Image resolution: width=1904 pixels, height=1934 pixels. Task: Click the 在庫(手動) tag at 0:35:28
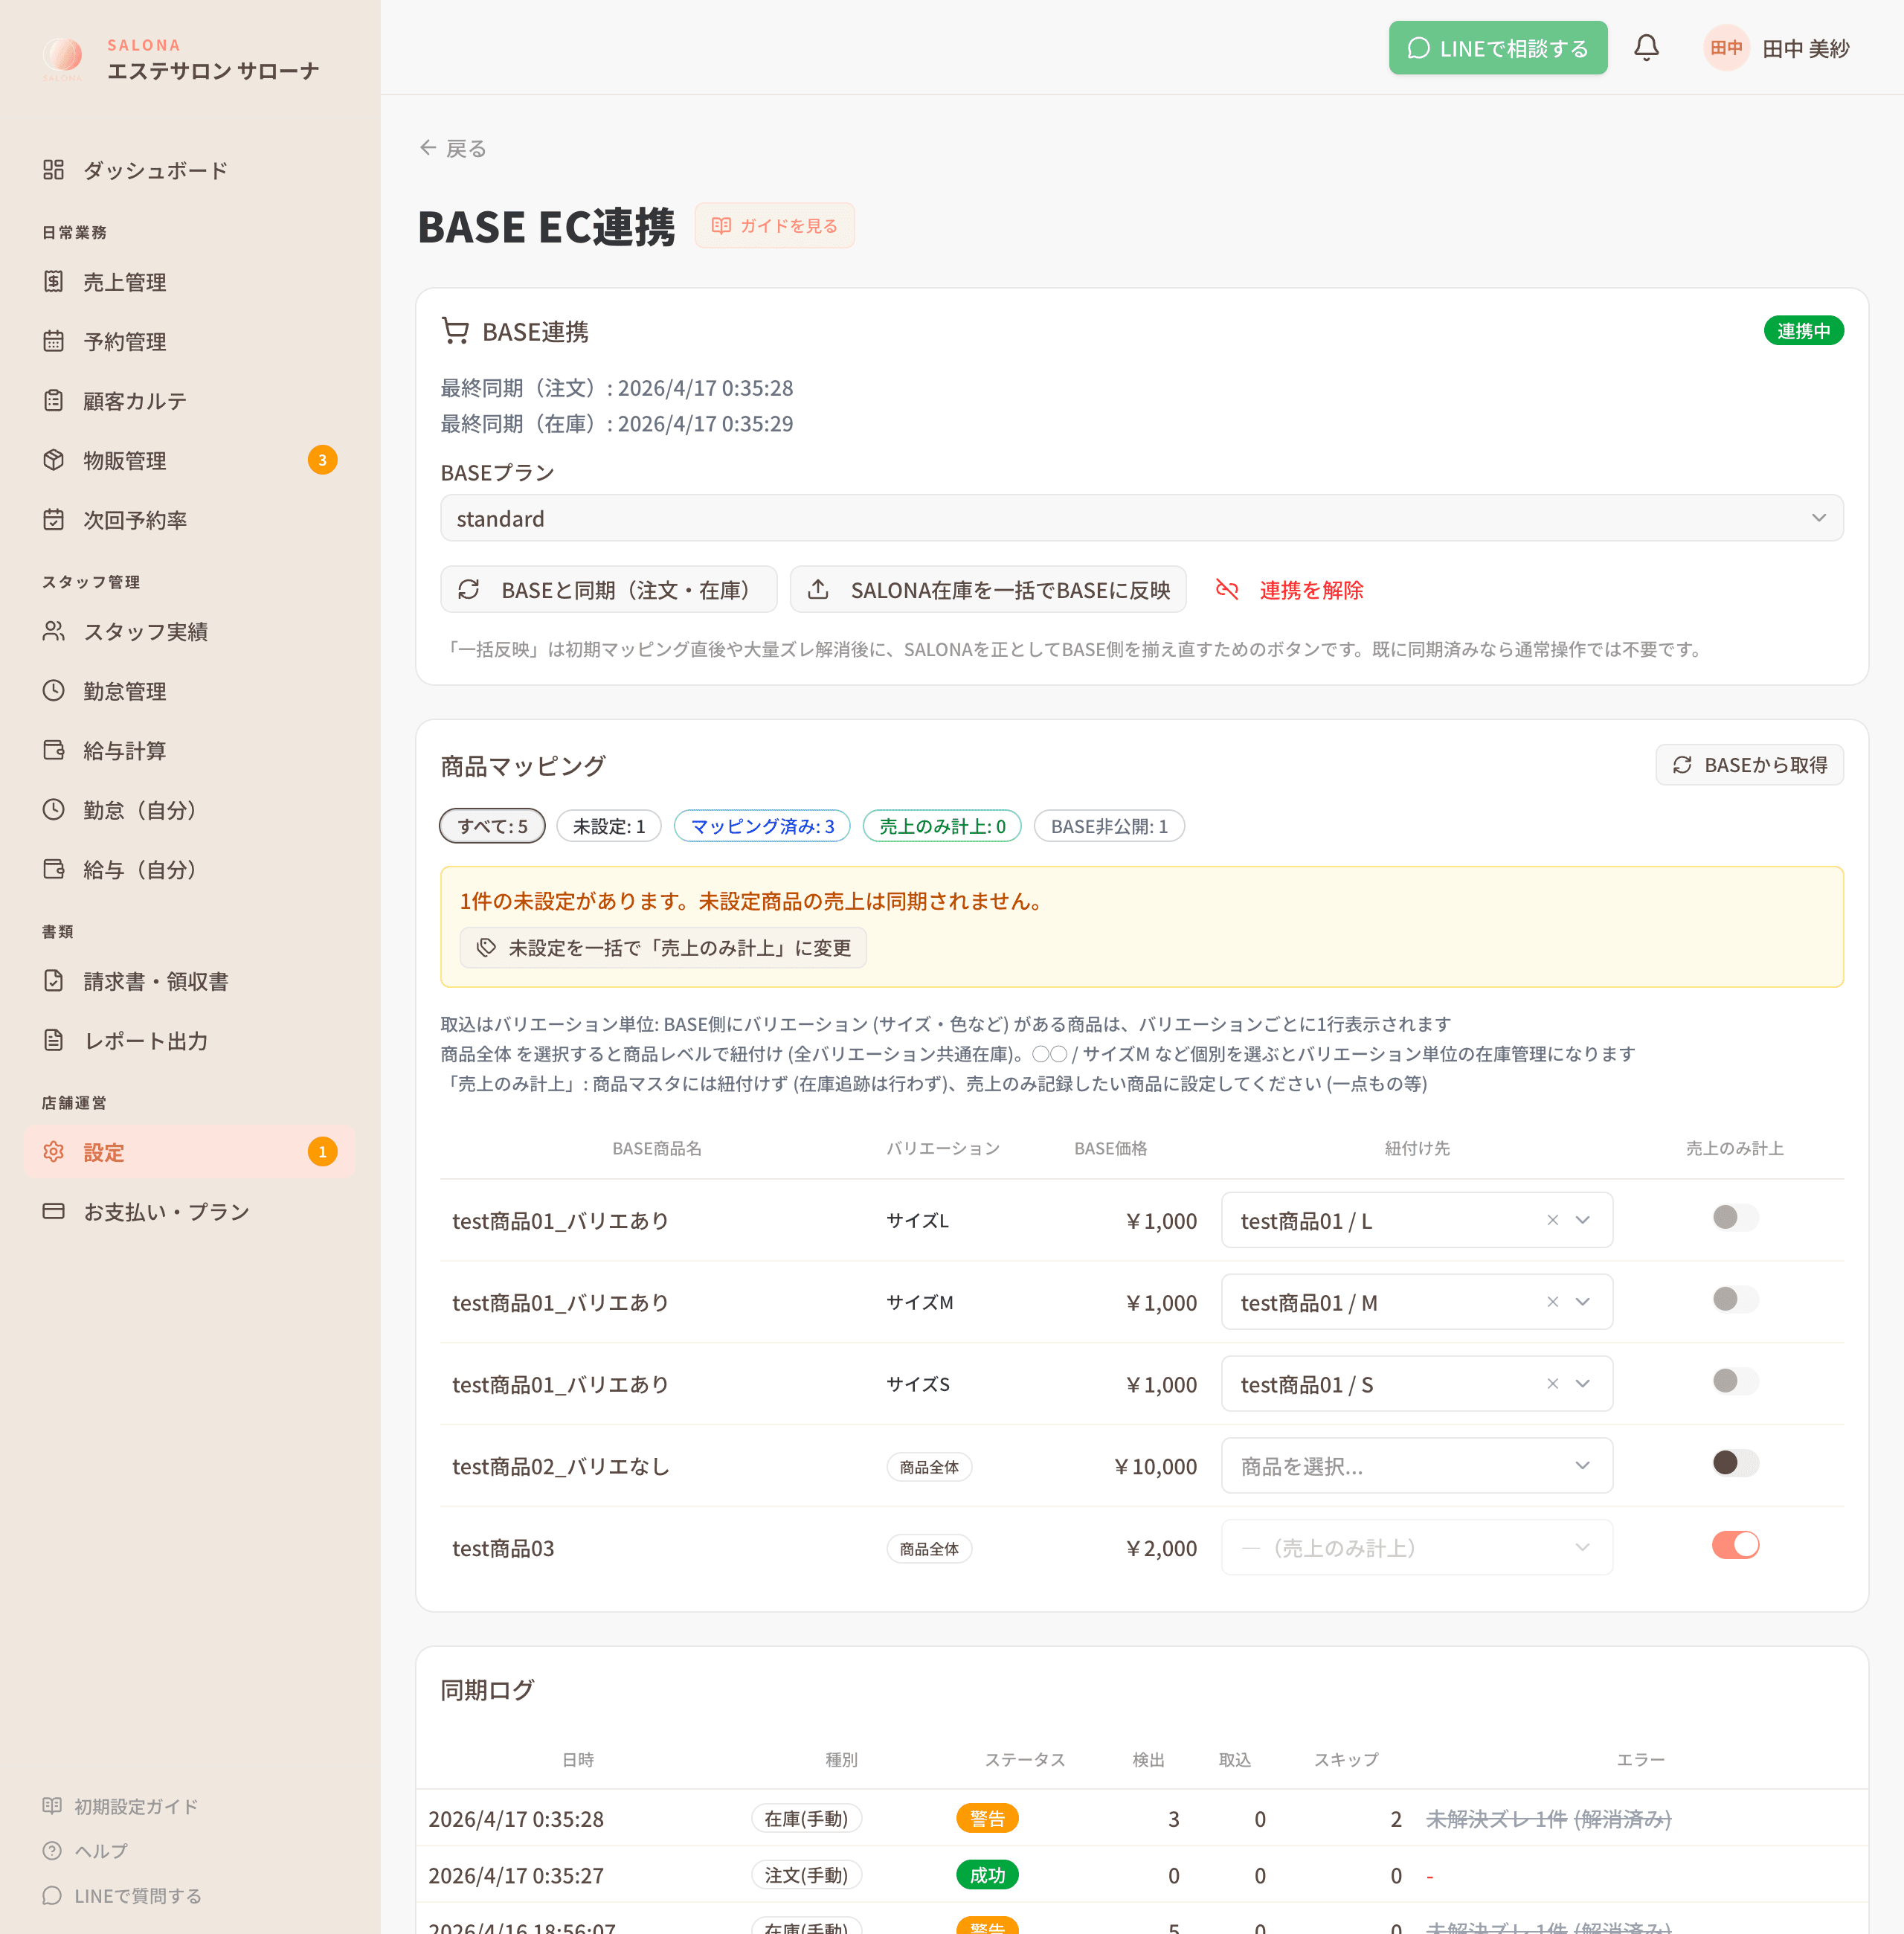point(806,1818)
